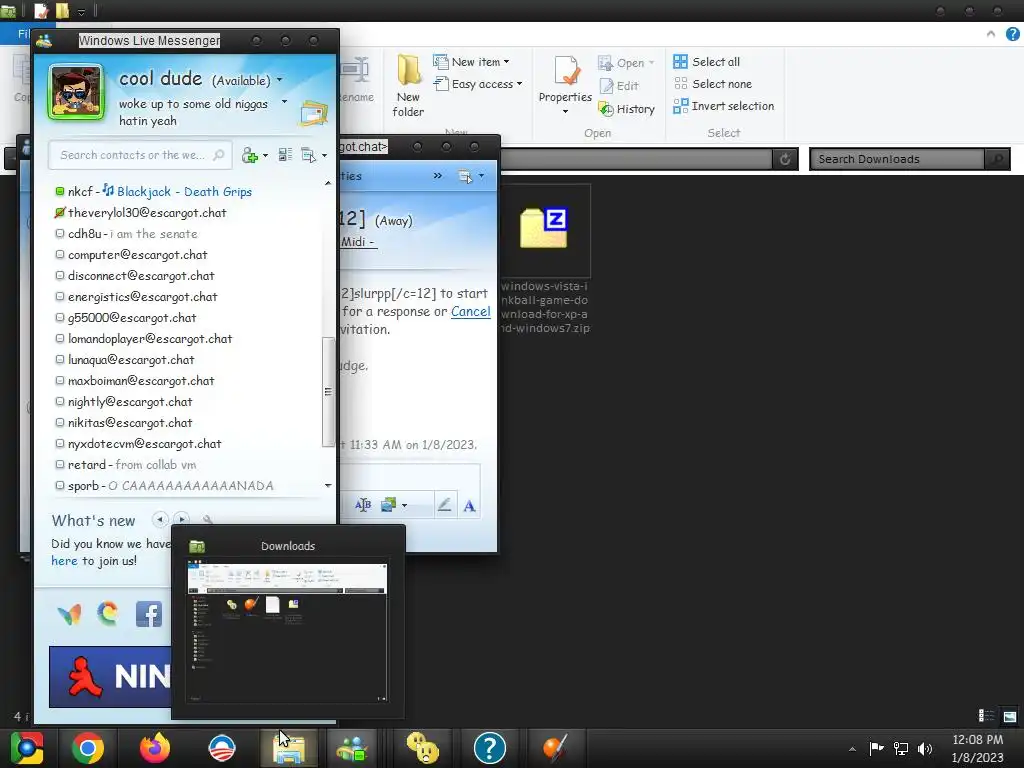Show hidden system tray icons arrow
The height and width of the screenshot is (768, 1024).
852,748
